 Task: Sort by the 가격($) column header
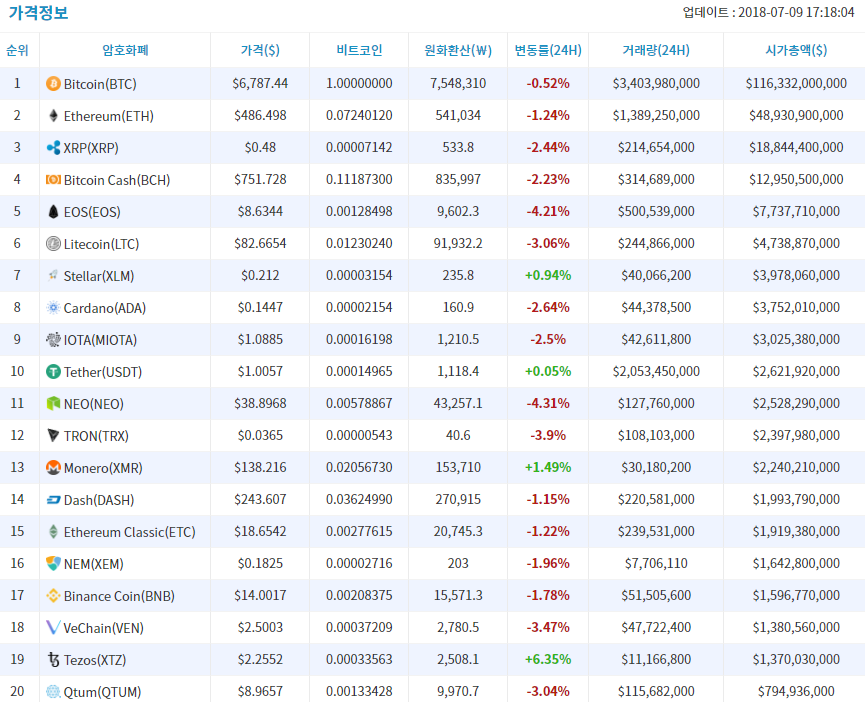[x=260, y=50]
